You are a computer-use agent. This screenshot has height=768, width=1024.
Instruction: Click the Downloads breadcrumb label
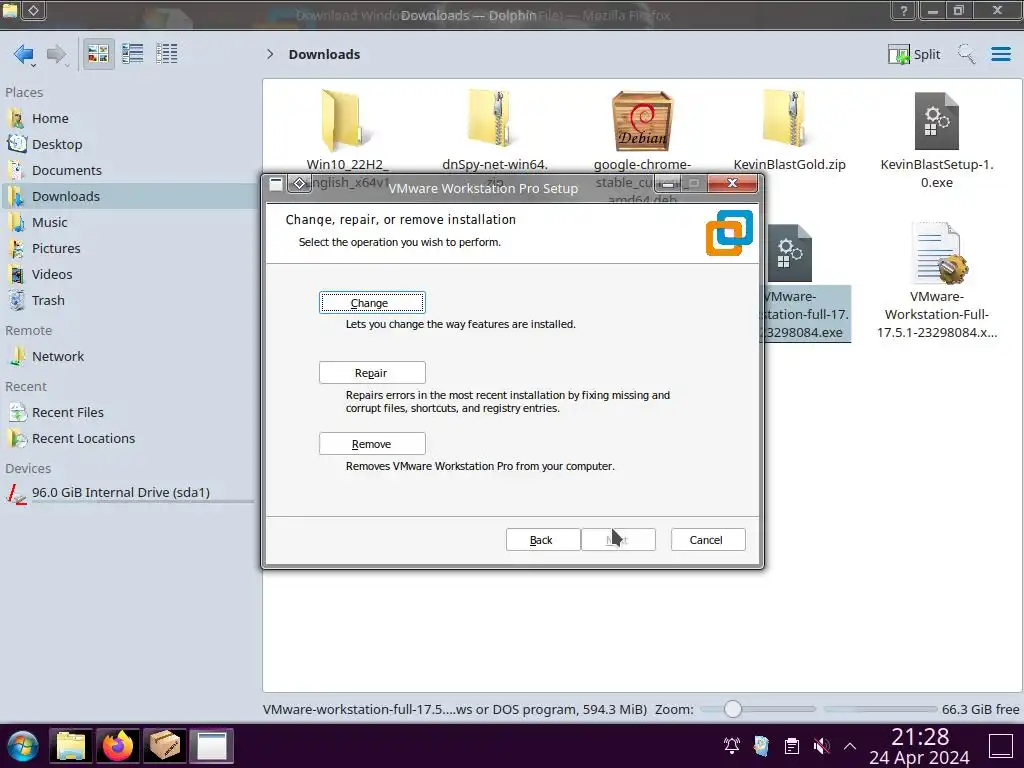click(x=325, y=54)
